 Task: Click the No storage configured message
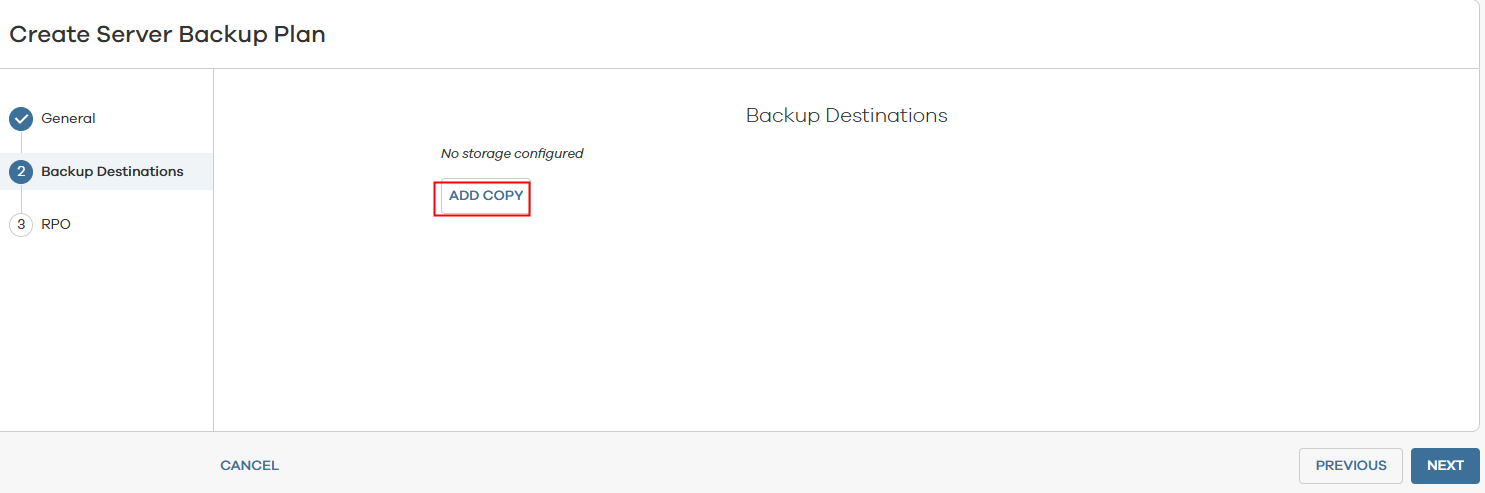511,154
